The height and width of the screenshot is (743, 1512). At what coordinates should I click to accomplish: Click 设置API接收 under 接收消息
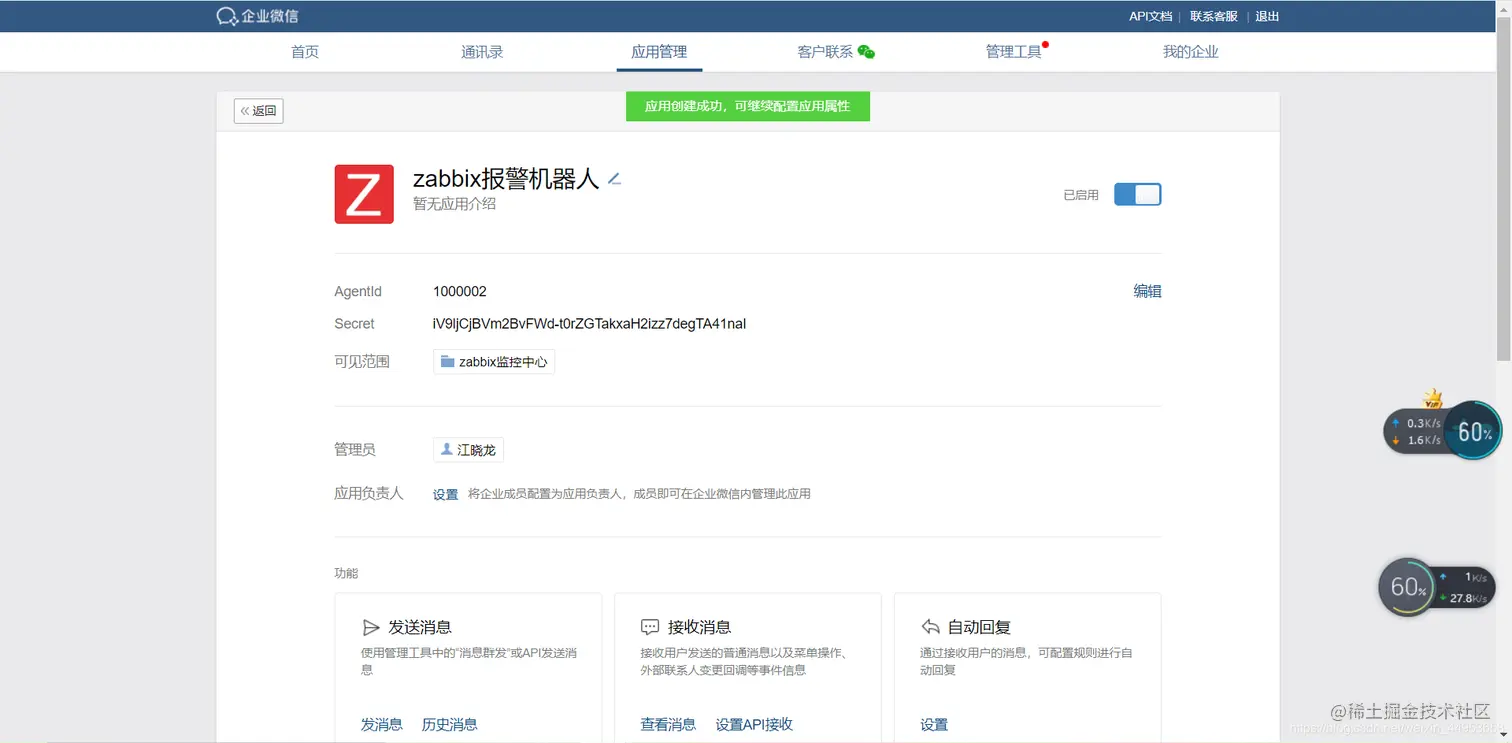[754, 723]
